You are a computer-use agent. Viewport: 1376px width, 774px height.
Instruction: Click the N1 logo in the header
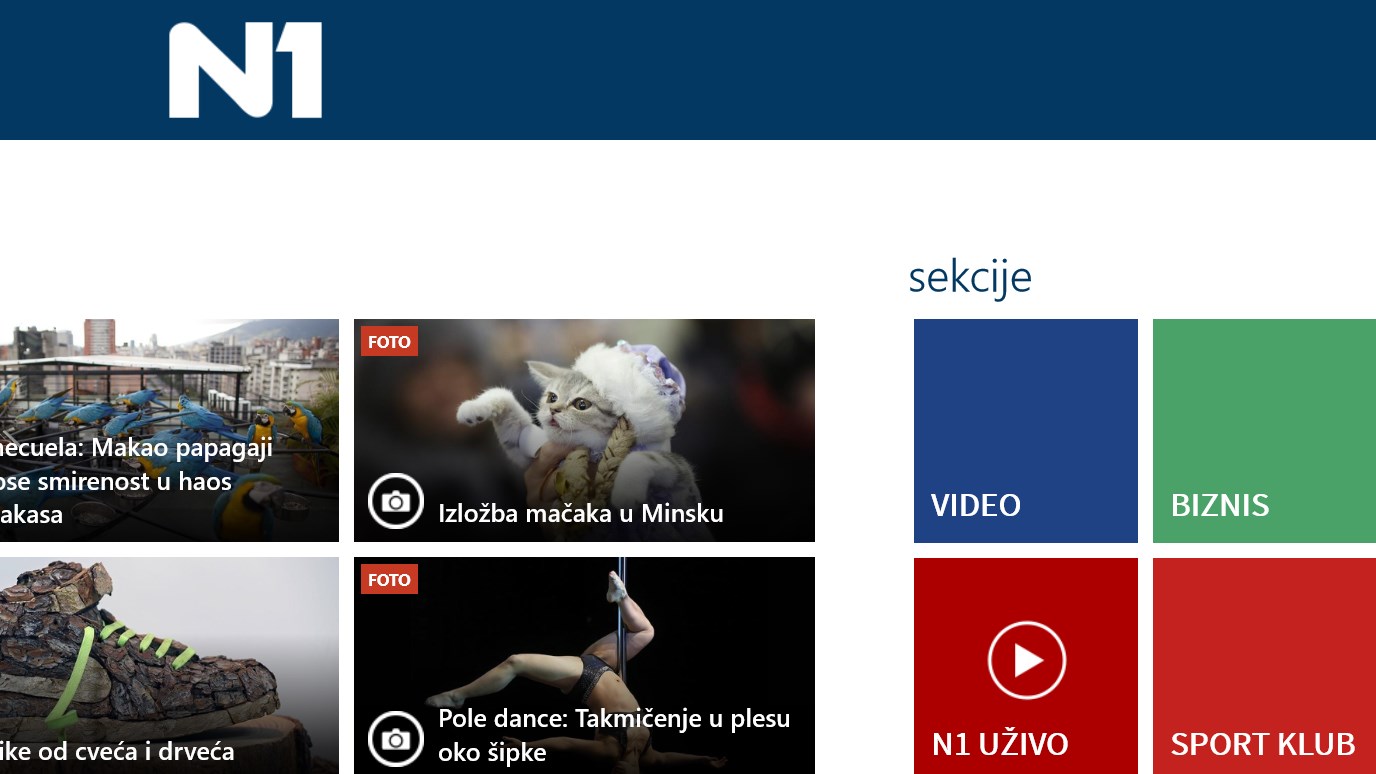click(245, 70)
